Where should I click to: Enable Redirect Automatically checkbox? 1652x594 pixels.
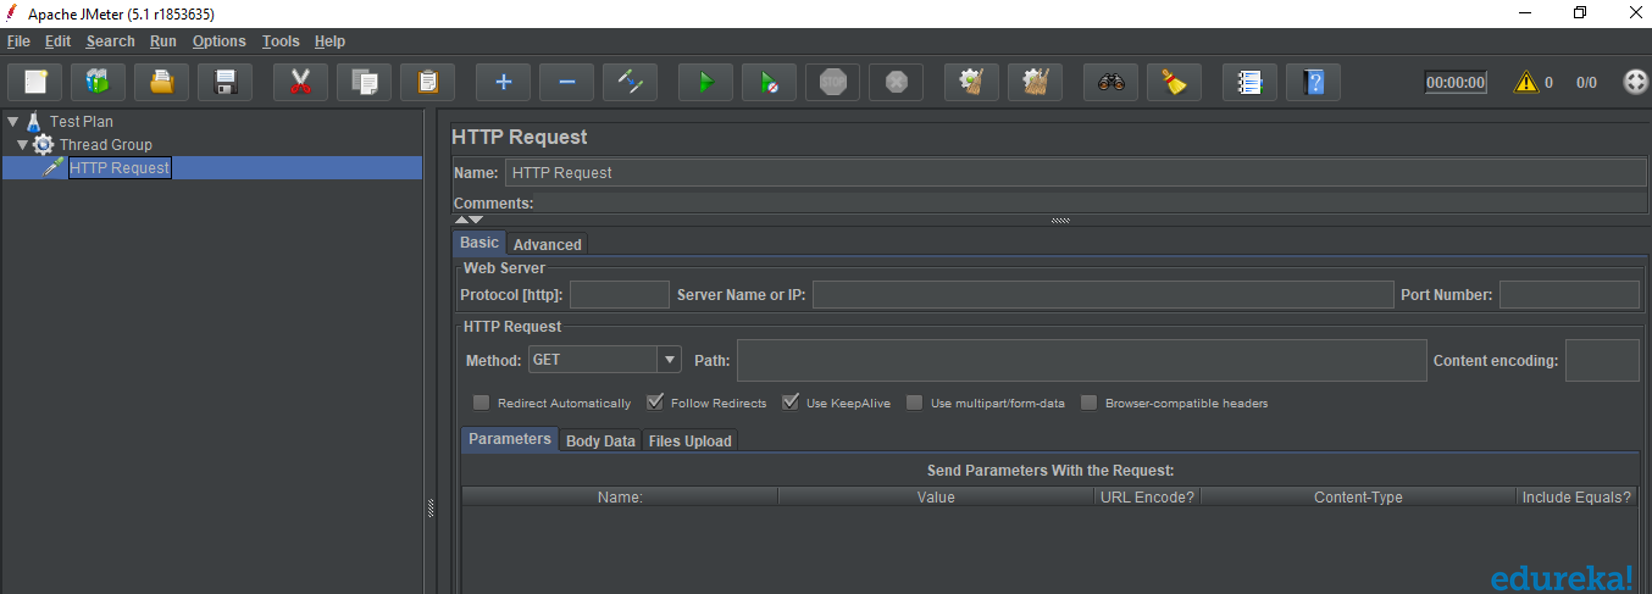pyautogui.click(x=481, y=402)
